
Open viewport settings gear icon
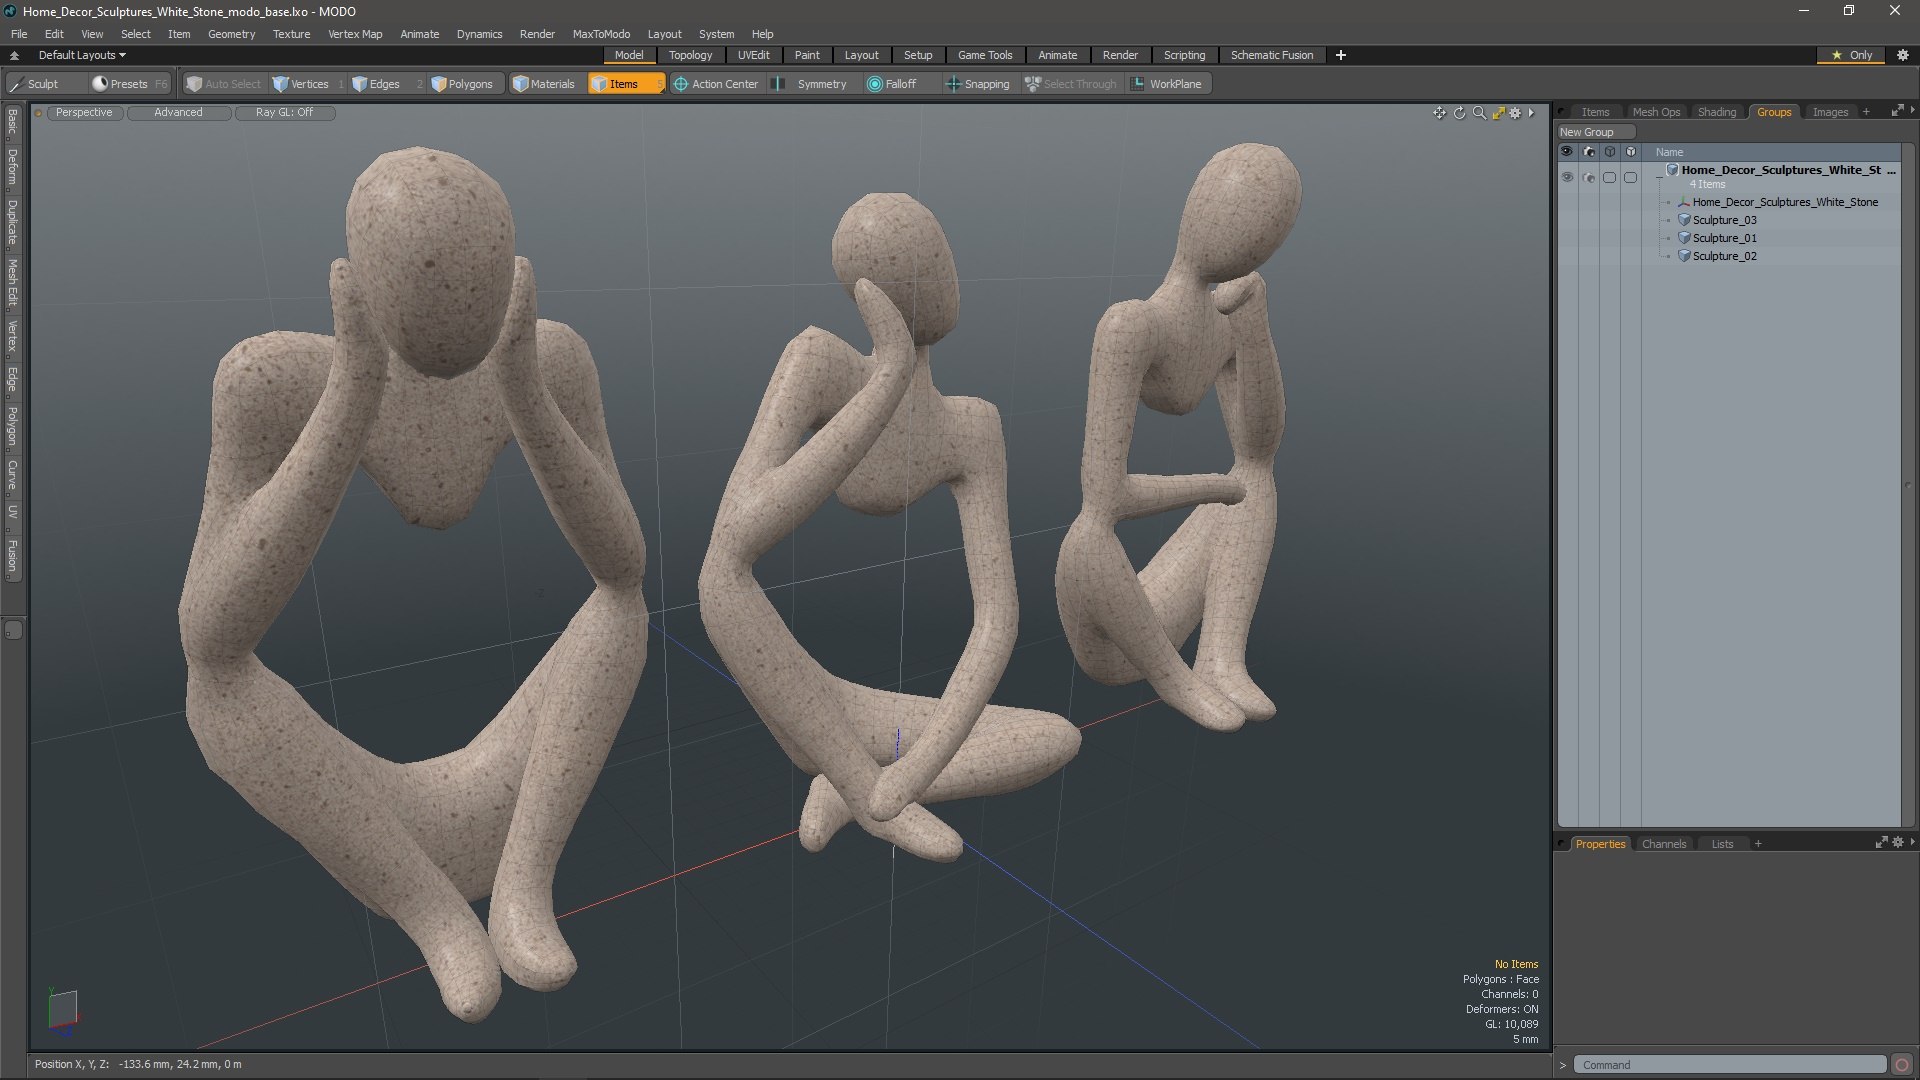(x=1515, y=113)
